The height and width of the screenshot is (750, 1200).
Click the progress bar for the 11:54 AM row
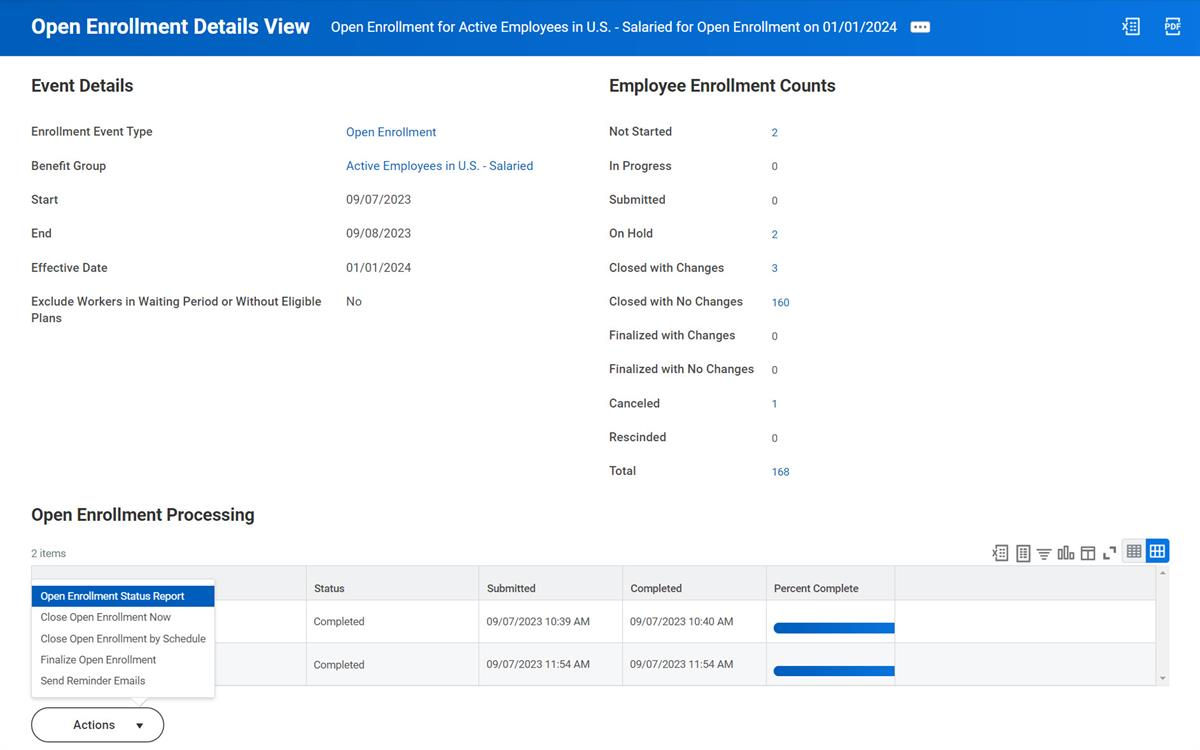834,671
